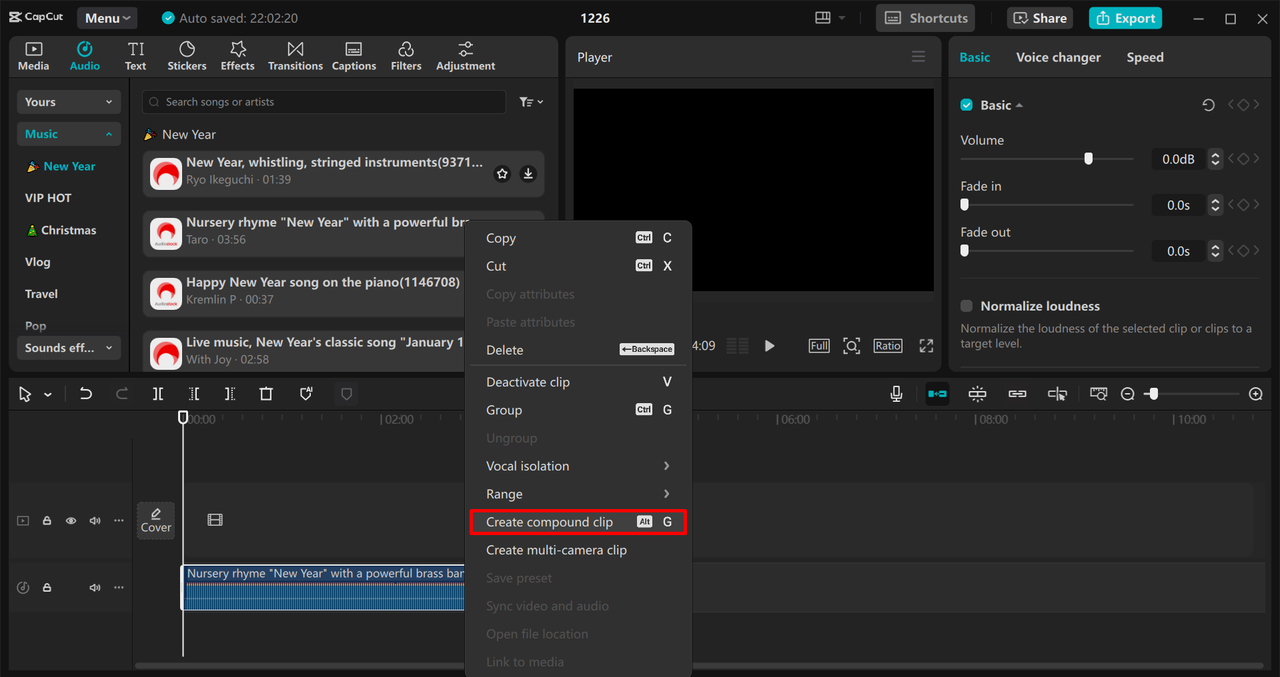Lock the video track
Image resolution: width=1280 pixels, height=677 pixels.
point(47,521)
